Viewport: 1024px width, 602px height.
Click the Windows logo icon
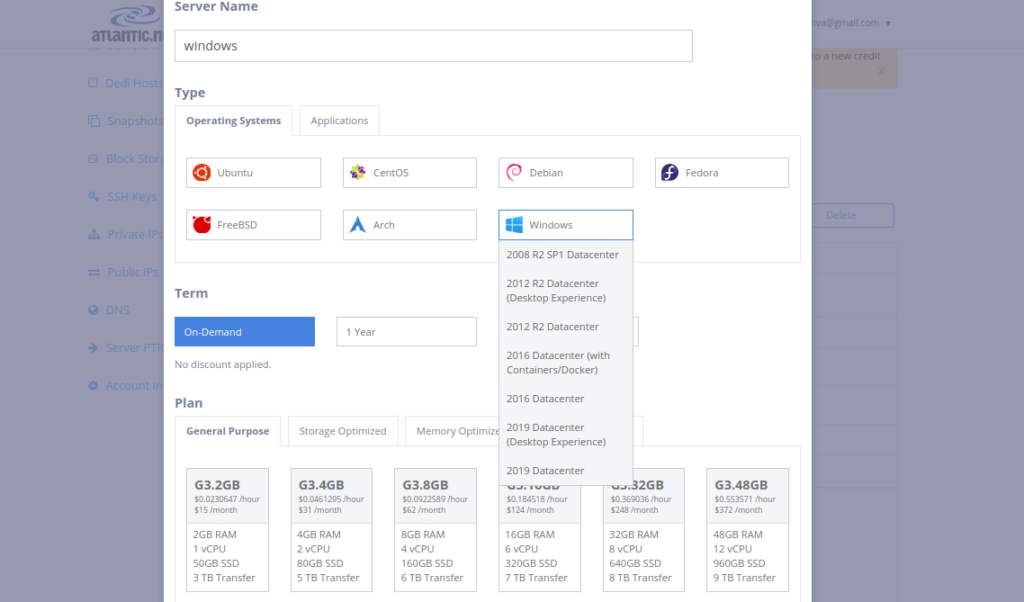point(514,225)
